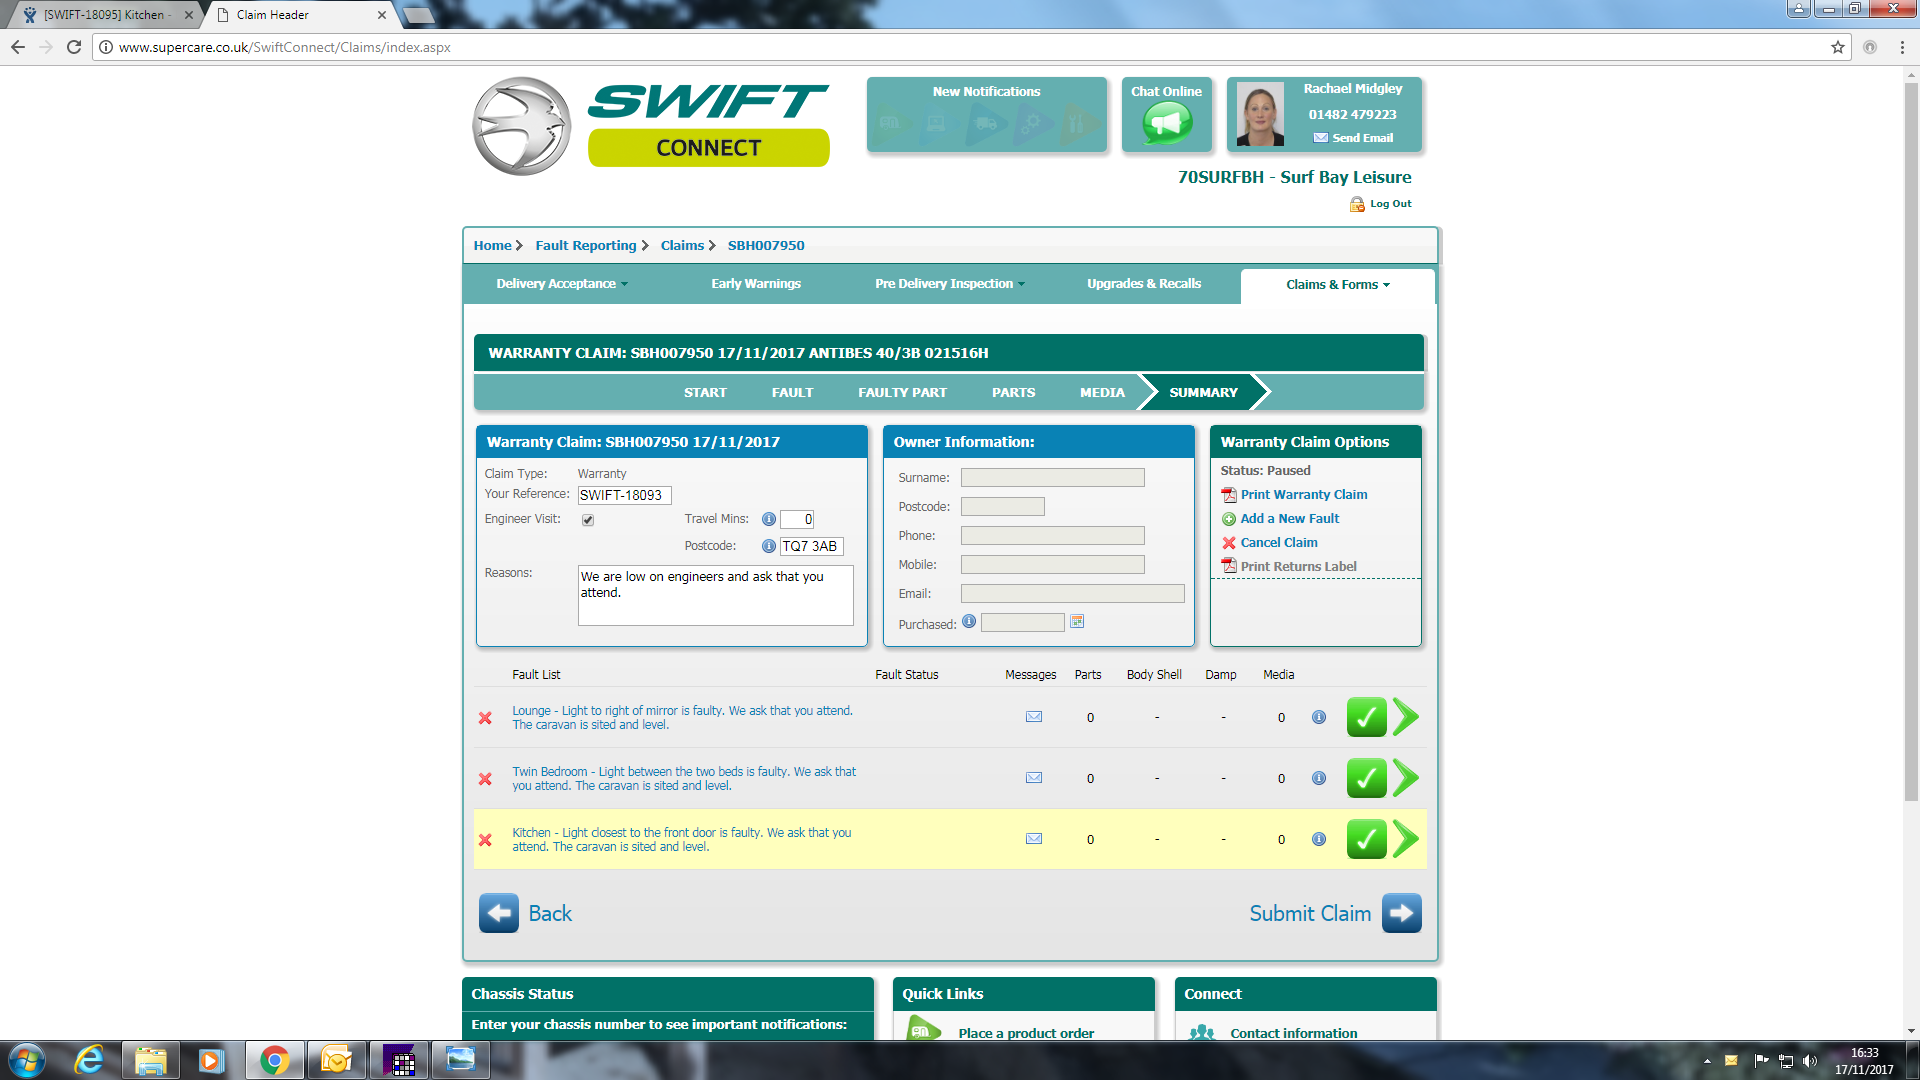Expand the Pre Delivery Inspection dropdown menu

point(949,284)
